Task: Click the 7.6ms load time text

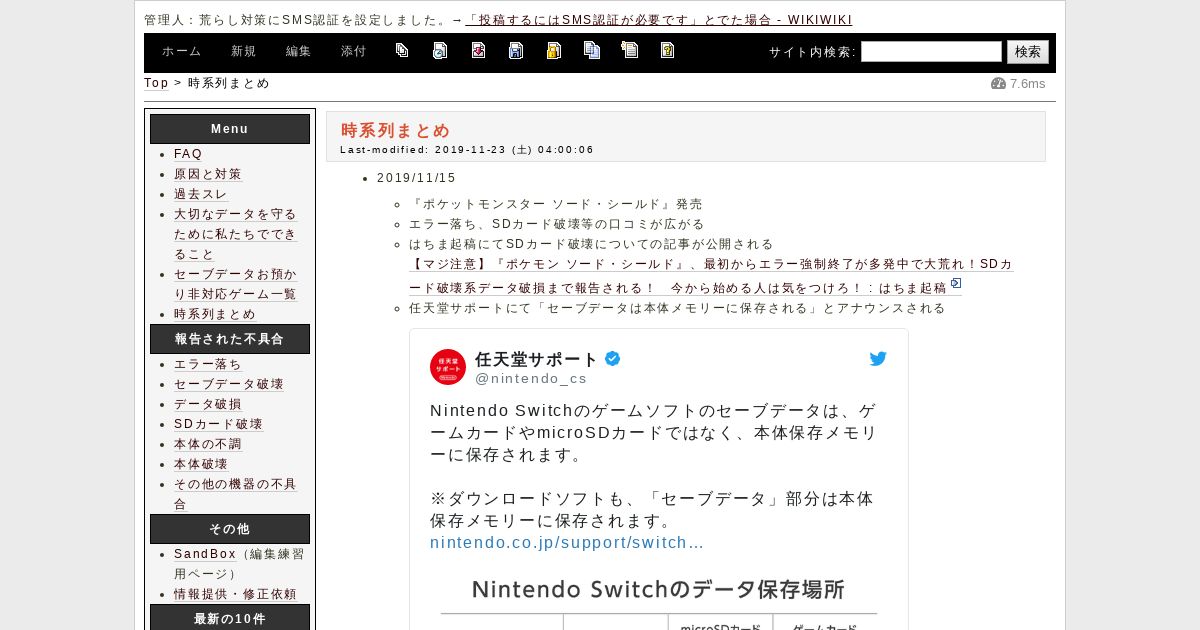Action: (x=1027, y=84)
